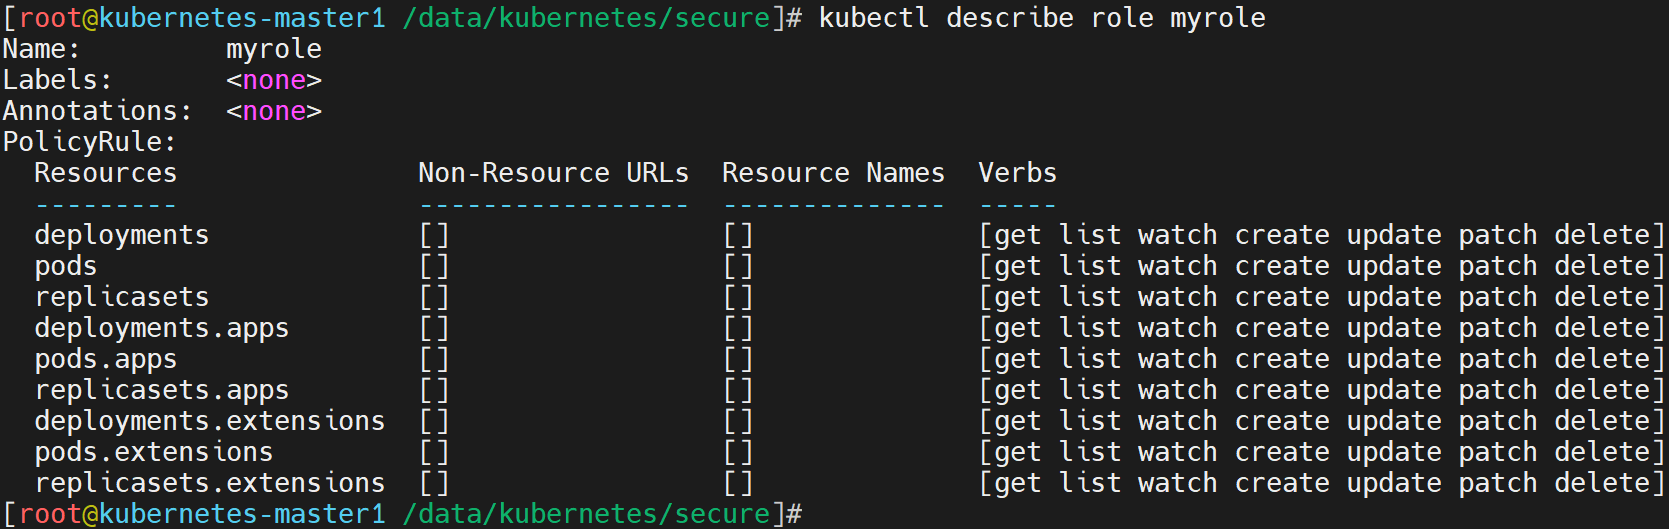Click the <none> value next to Annotations
Image resolution: width=1669 pixels, height=529 pixels.
click(x=273, y=111)
